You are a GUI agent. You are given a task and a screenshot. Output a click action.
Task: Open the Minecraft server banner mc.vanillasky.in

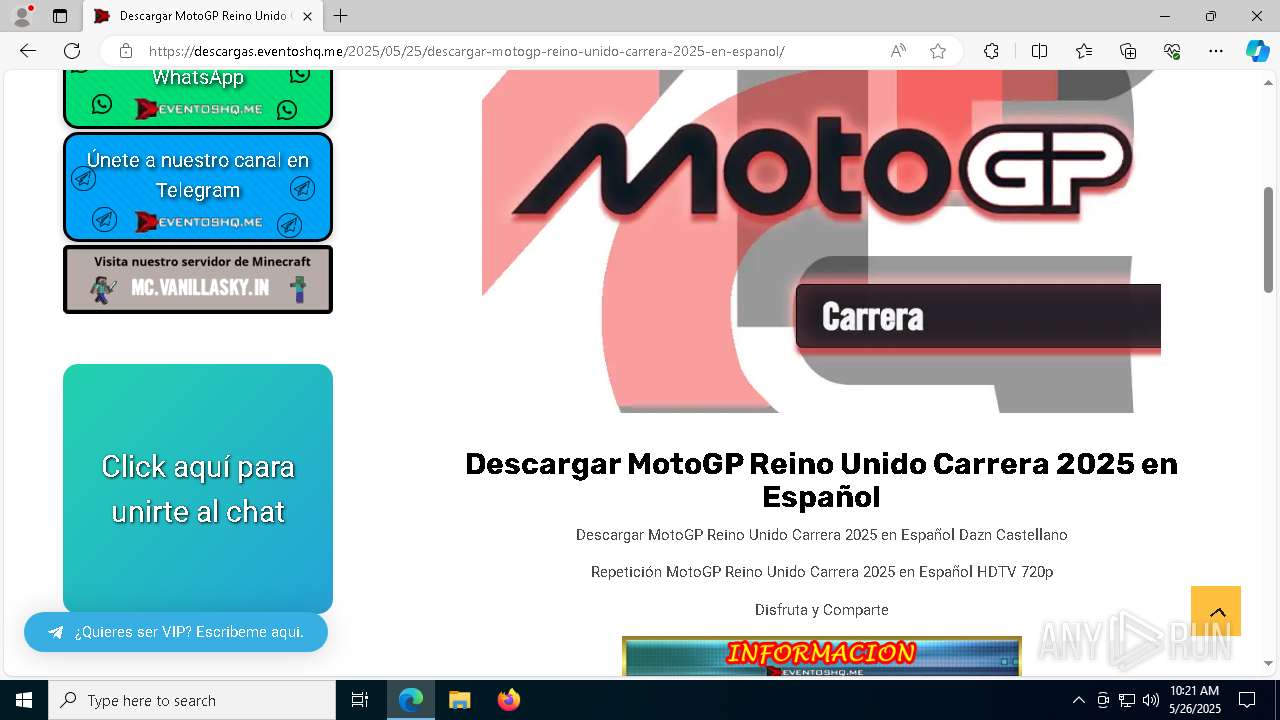click(x=198, y=279)
